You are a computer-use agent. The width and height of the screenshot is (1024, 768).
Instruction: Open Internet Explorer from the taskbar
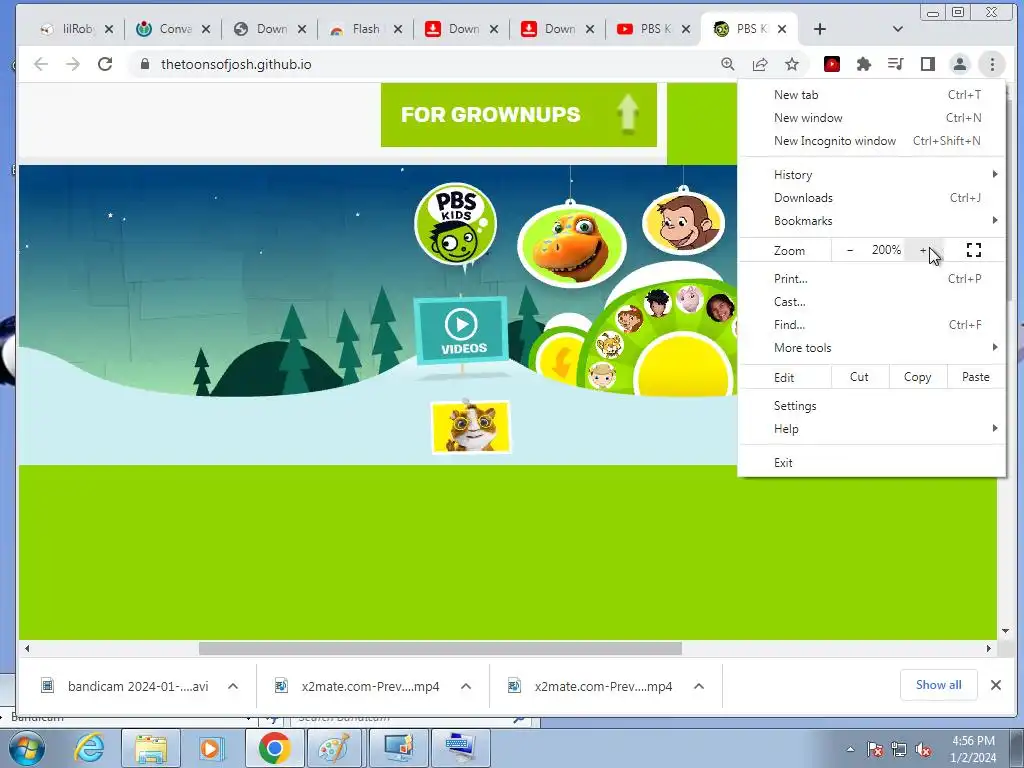[x=89, y=748]
